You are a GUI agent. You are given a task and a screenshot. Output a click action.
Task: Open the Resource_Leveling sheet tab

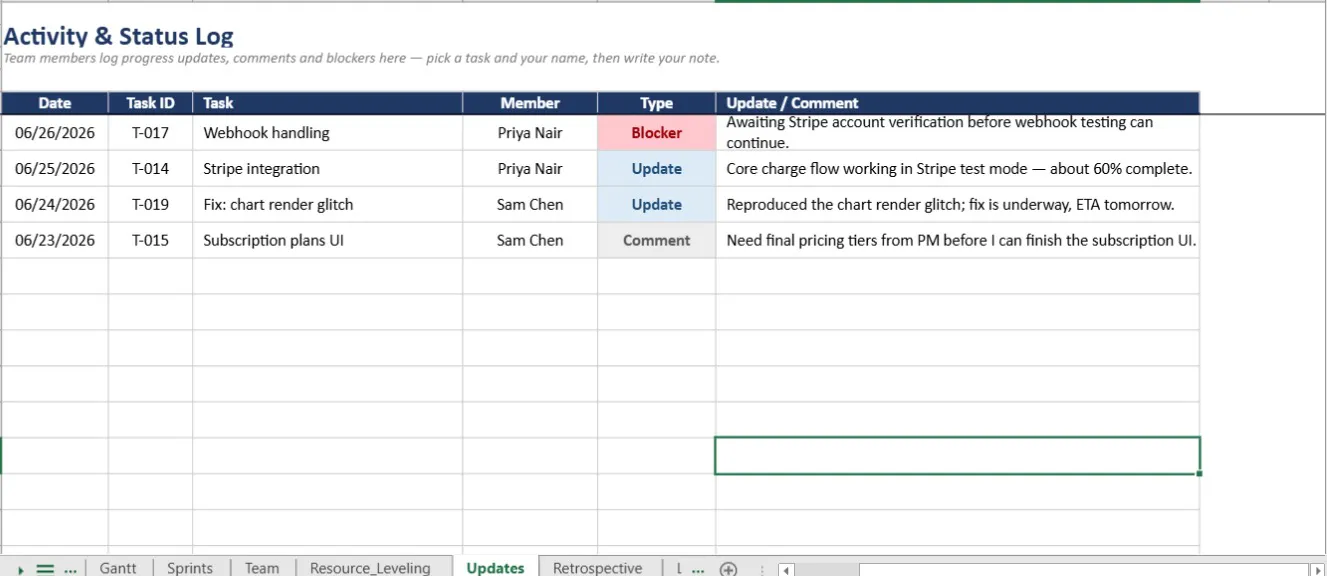tap(370, 568)
